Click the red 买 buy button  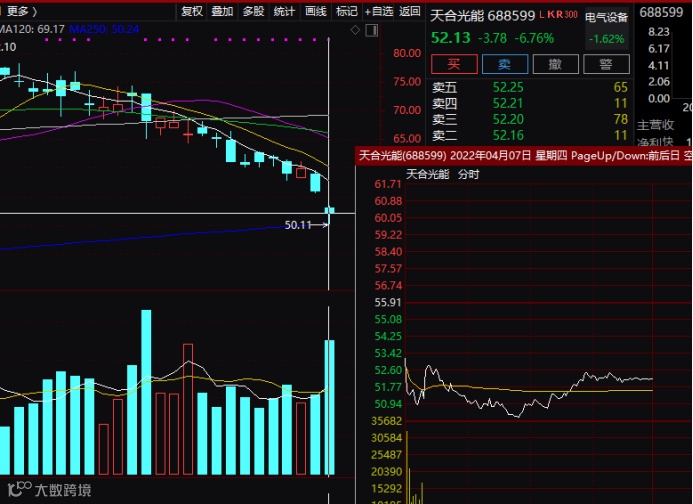tap(454, 65)
